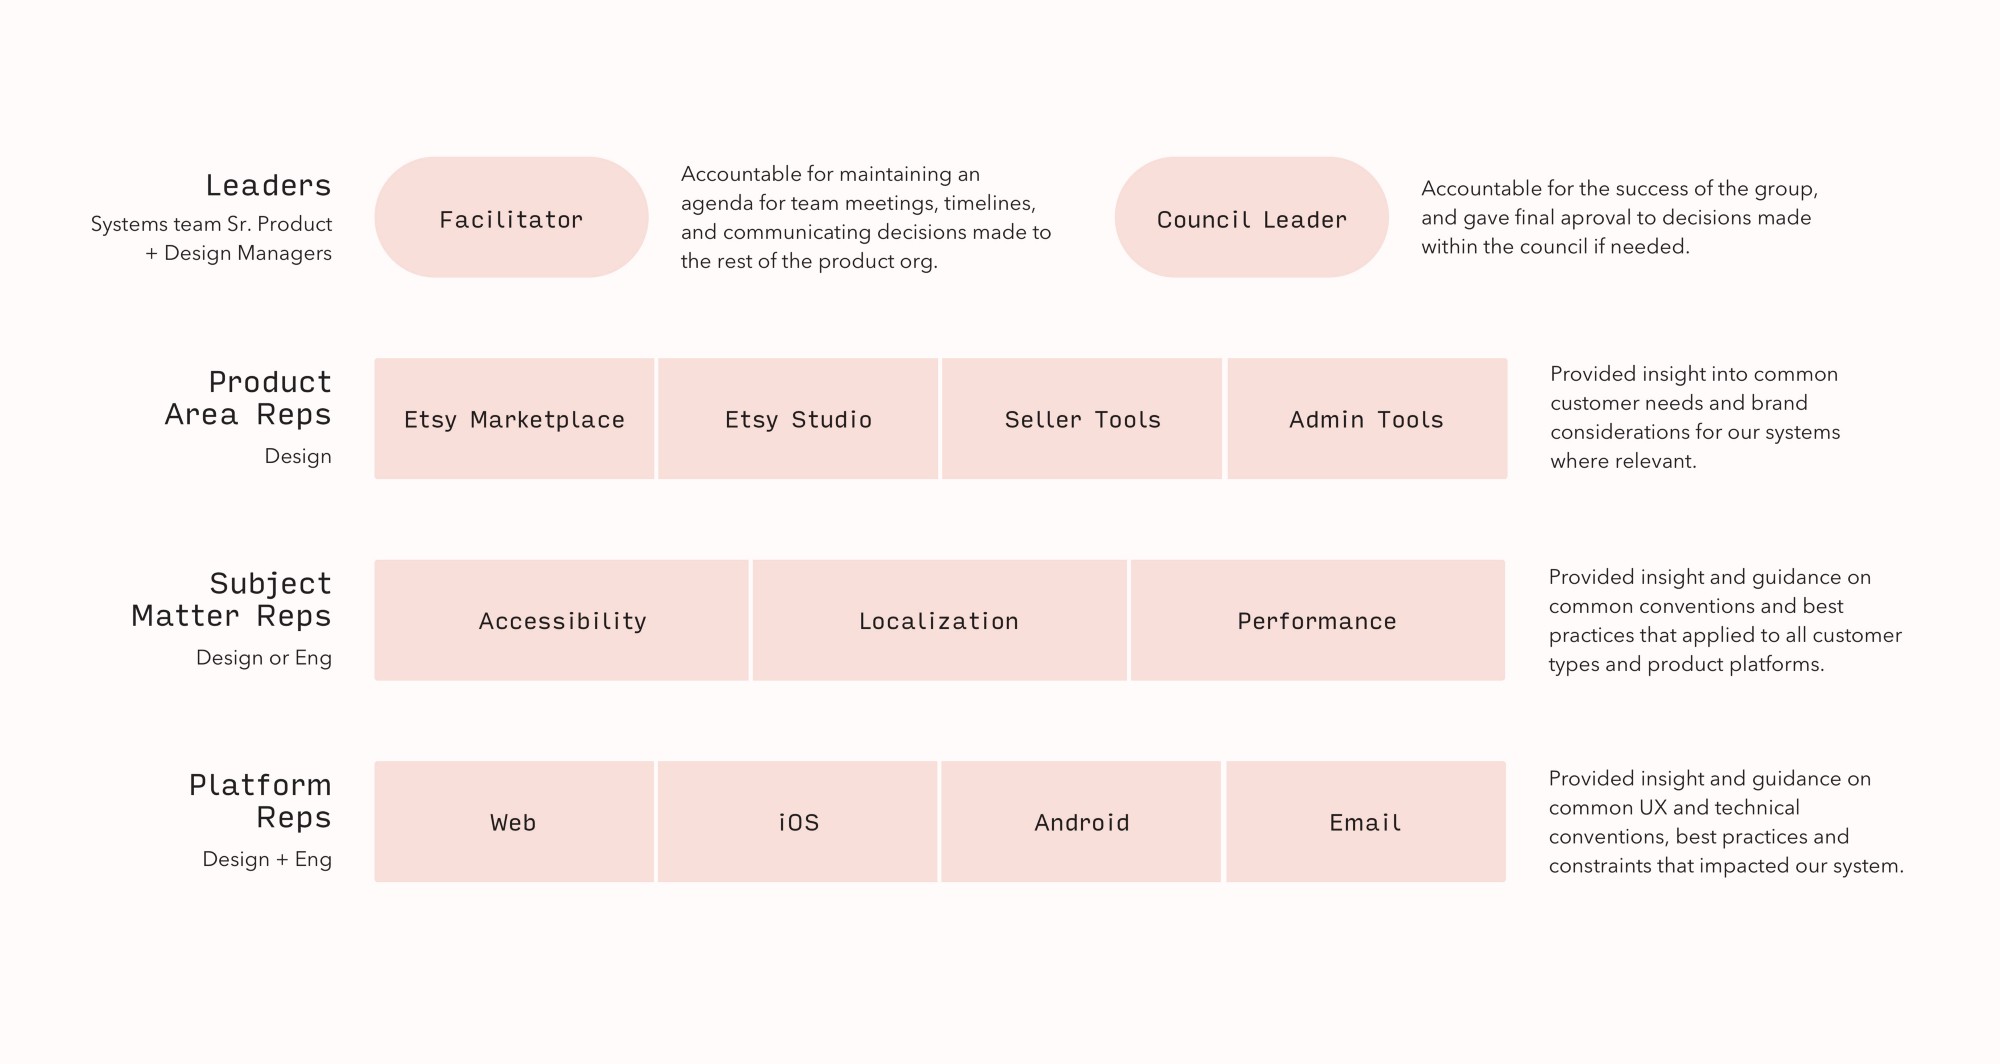This screenshot has width=2000, height=1064.
Task: Click the Leaders row heading
Action: [x=268, y=186]
